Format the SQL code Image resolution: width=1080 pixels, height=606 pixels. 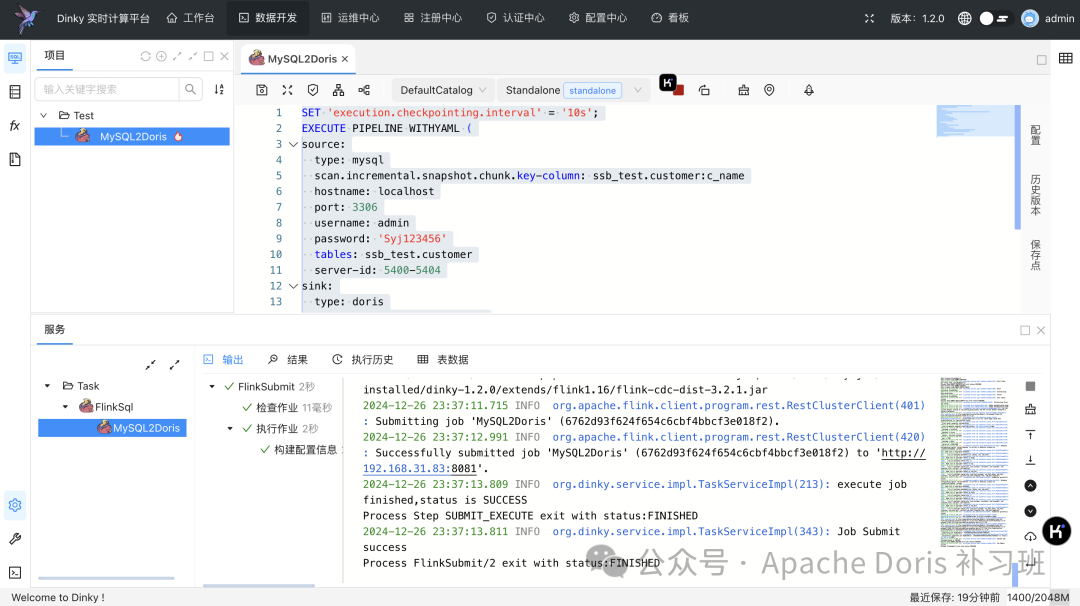pos(287,90)
